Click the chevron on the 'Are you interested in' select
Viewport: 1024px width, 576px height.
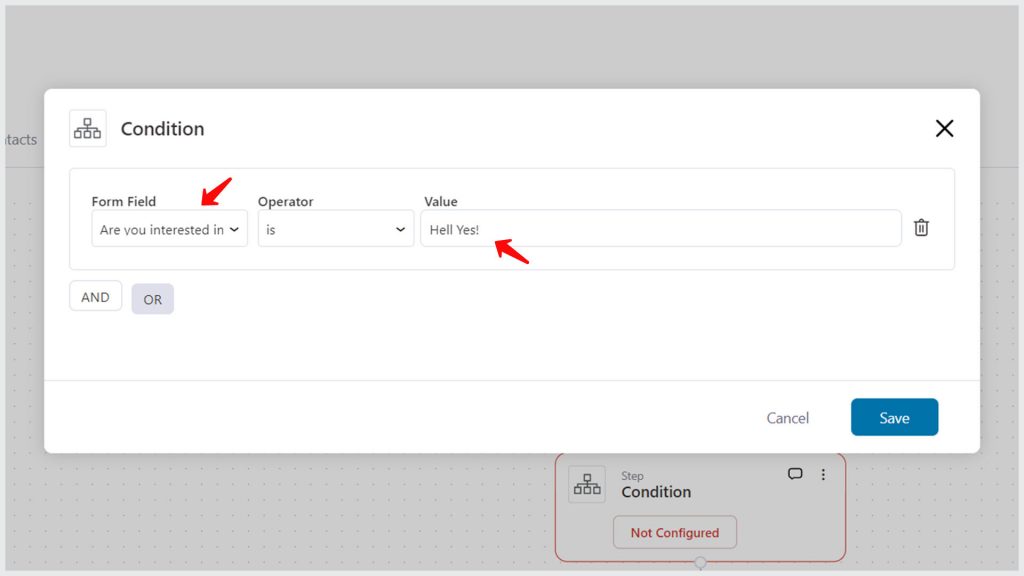(234, 229)
